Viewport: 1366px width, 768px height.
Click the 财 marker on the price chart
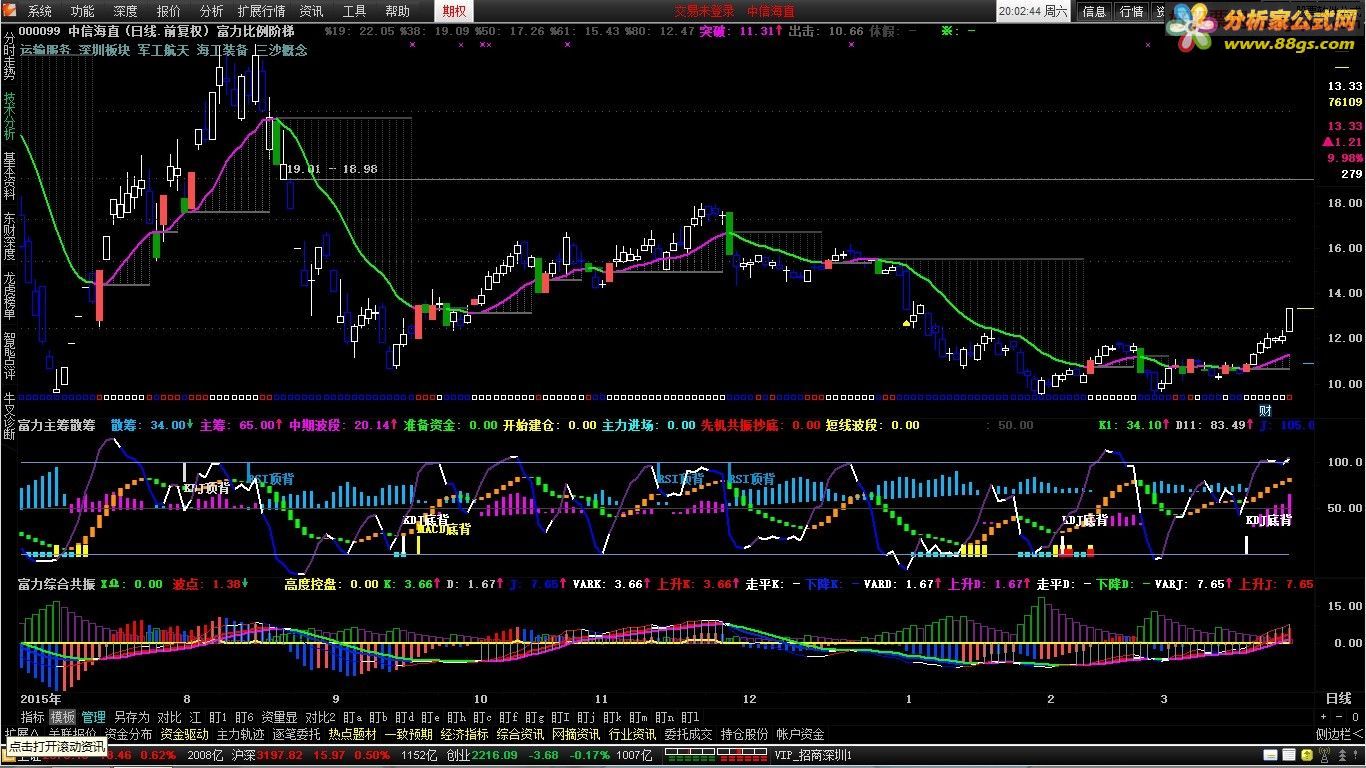point(1265,411)
